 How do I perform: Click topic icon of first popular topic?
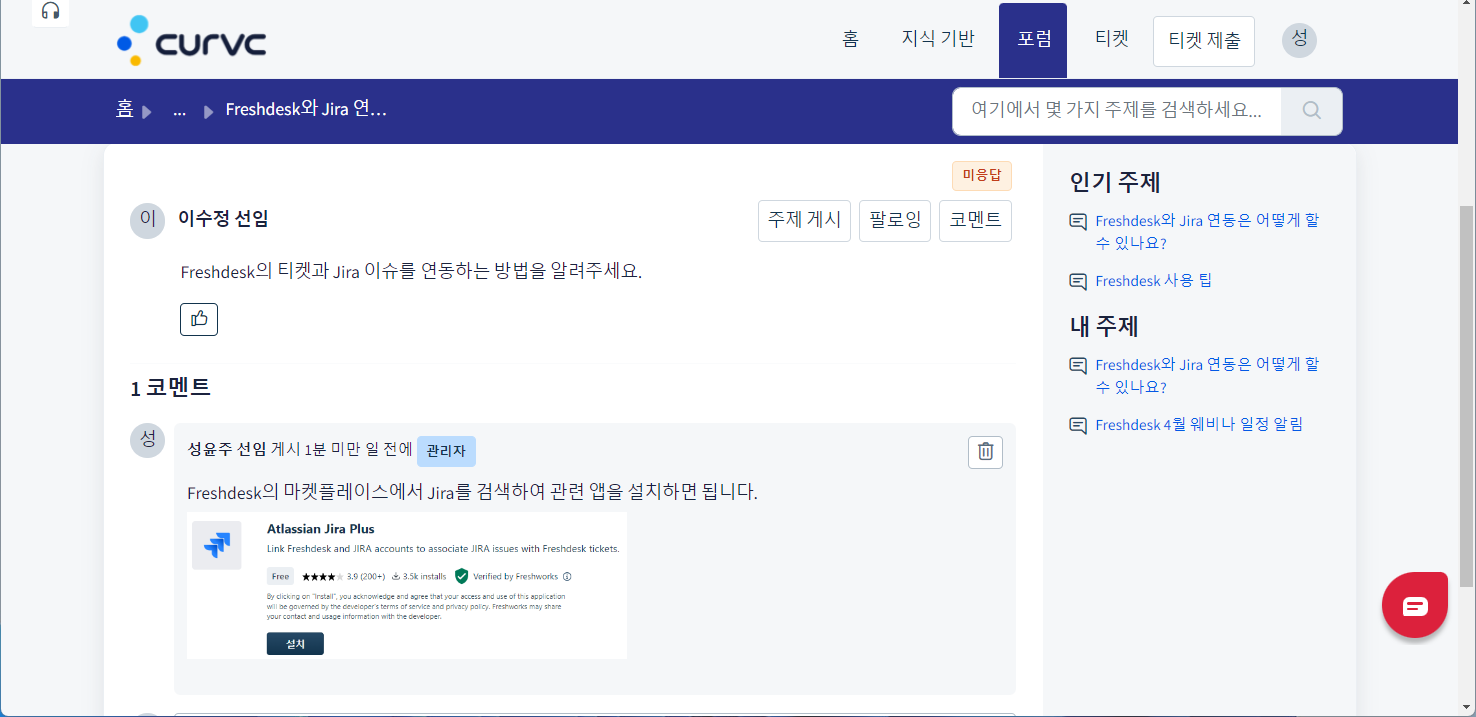[x=1078, y=221]
